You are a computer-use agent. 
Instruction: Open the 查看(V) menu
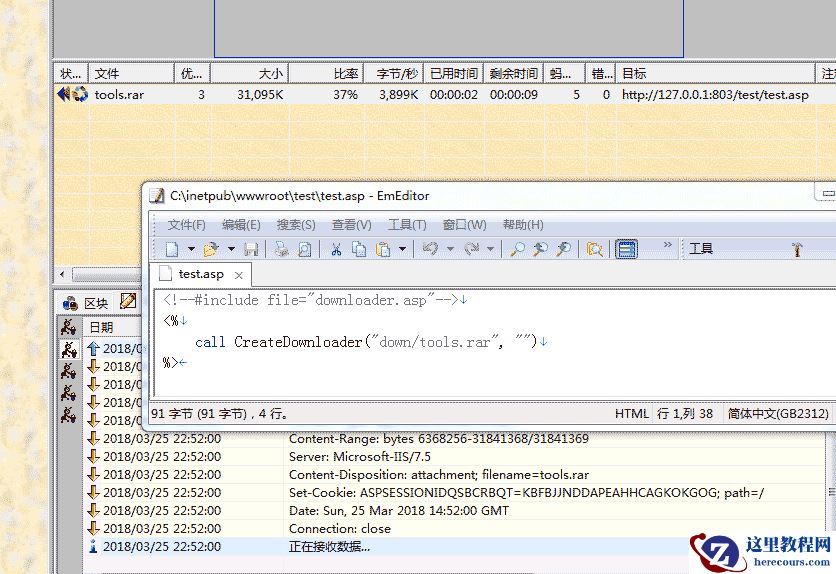click(351, 225)
